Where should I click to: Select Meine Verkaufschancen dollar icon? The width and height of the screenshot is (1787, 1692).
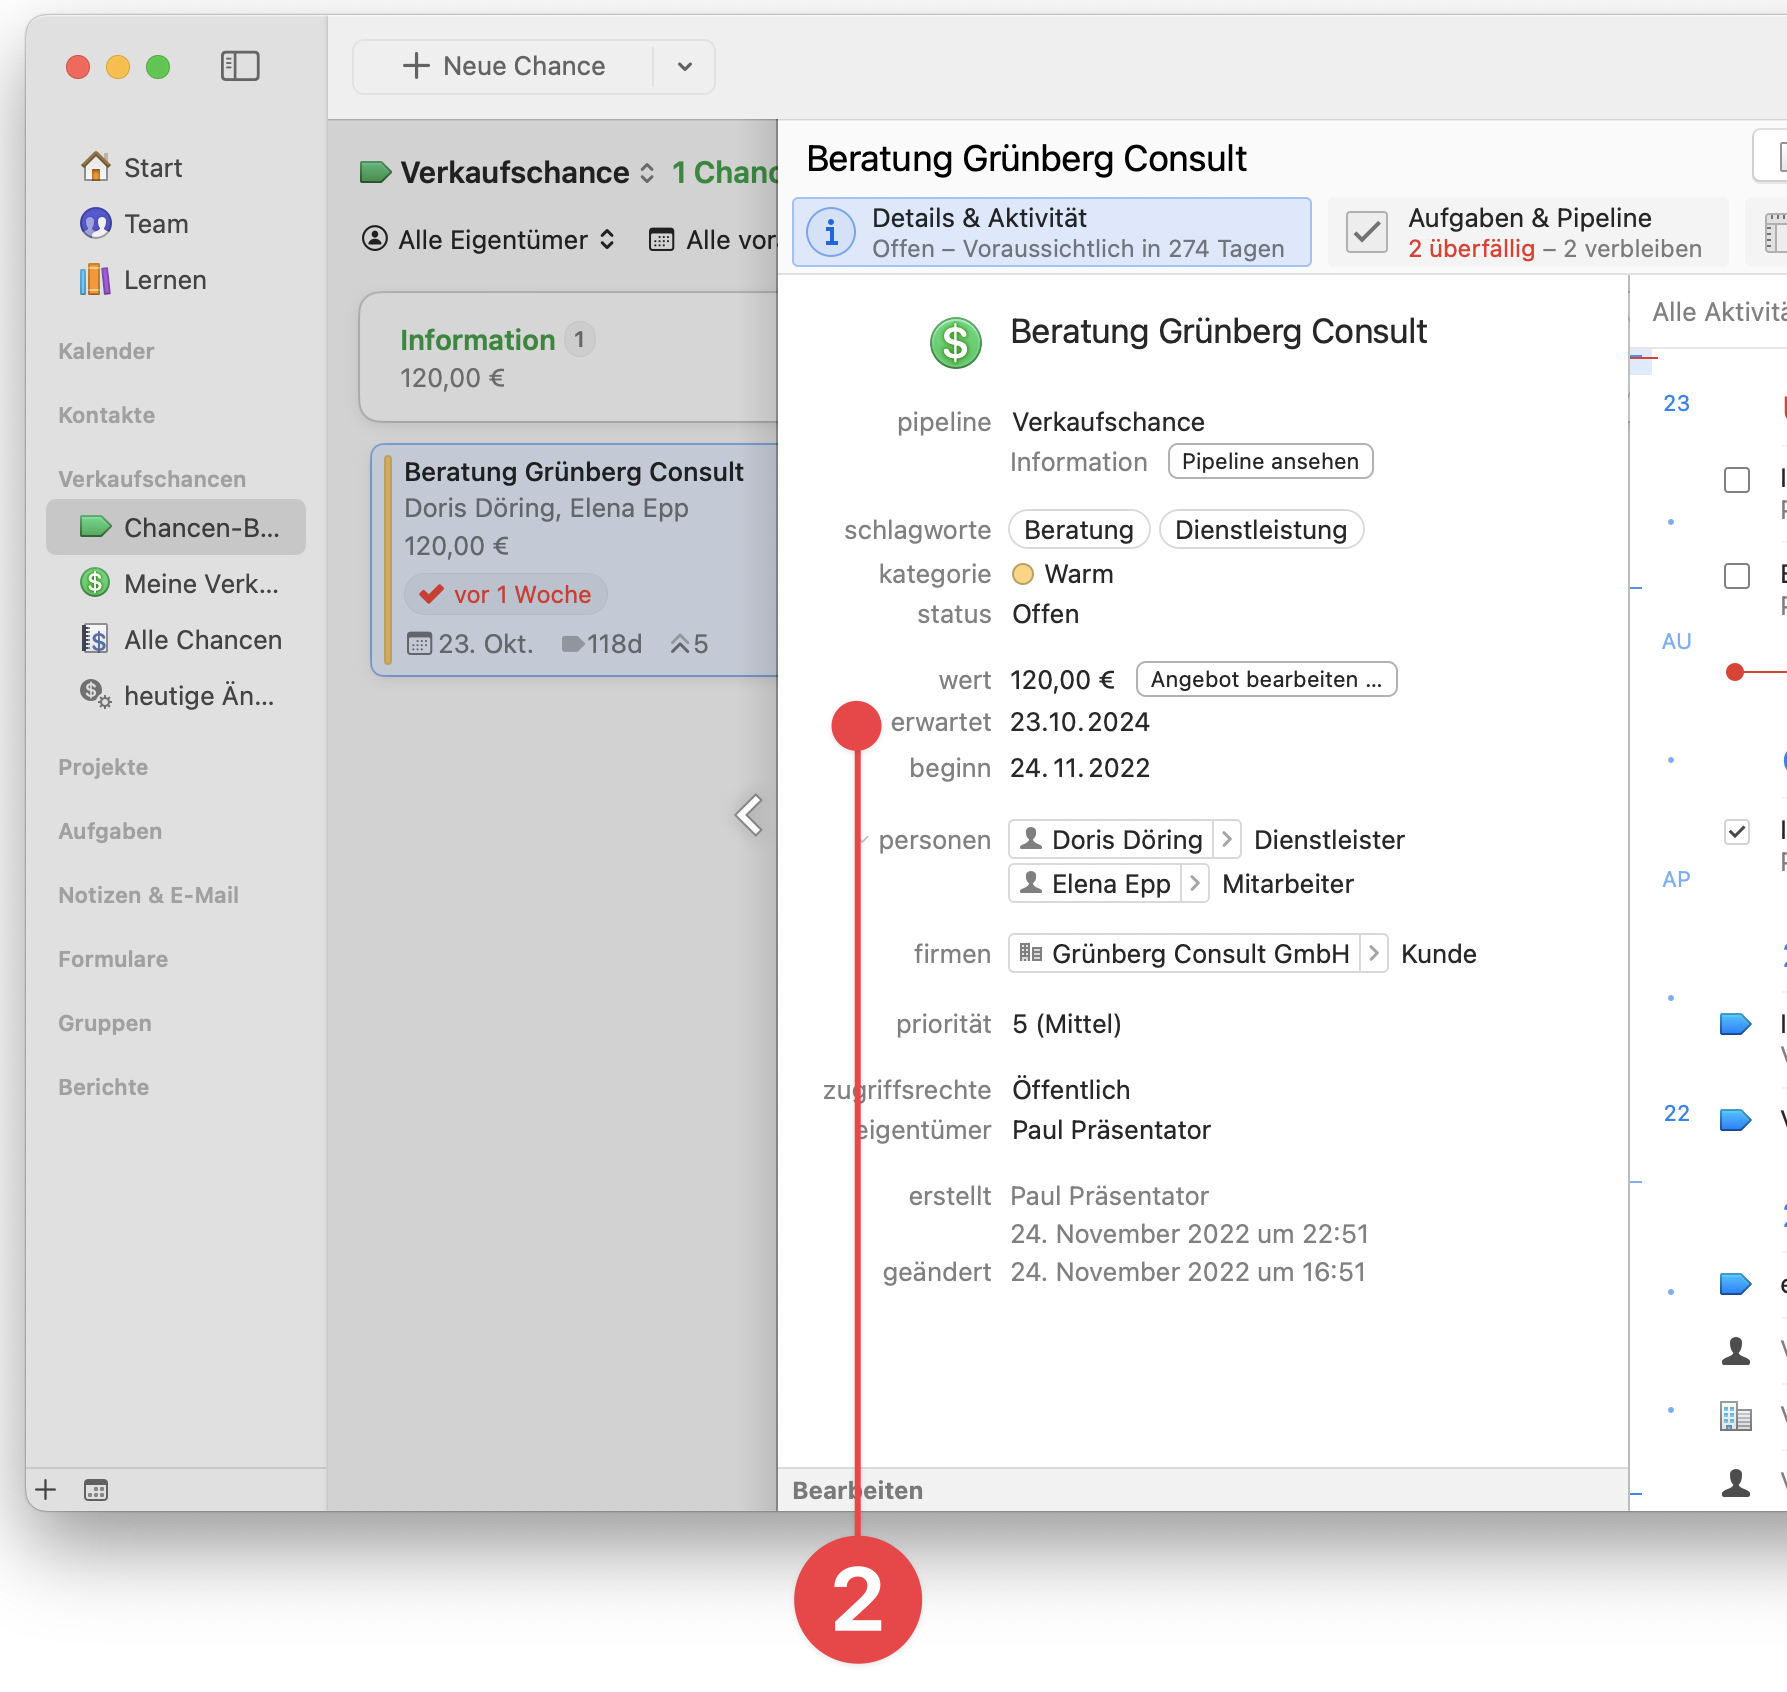[x=96, y=583]
